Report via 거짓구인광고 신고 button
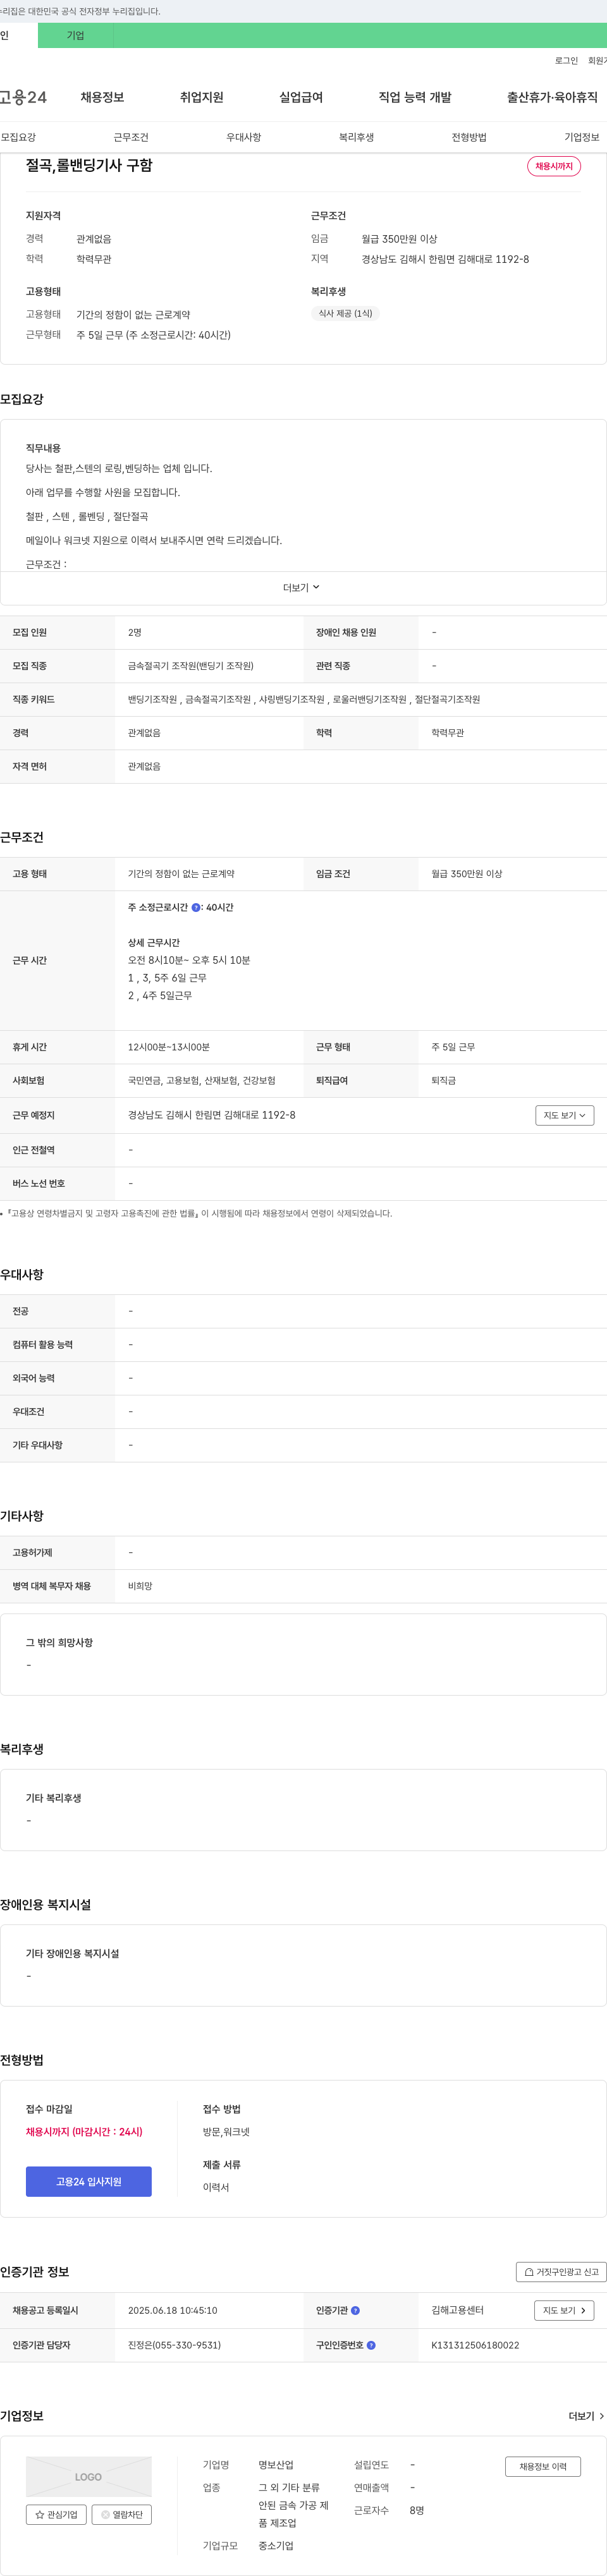Screen dimensions: 607x2576 tap(561, 2272)
